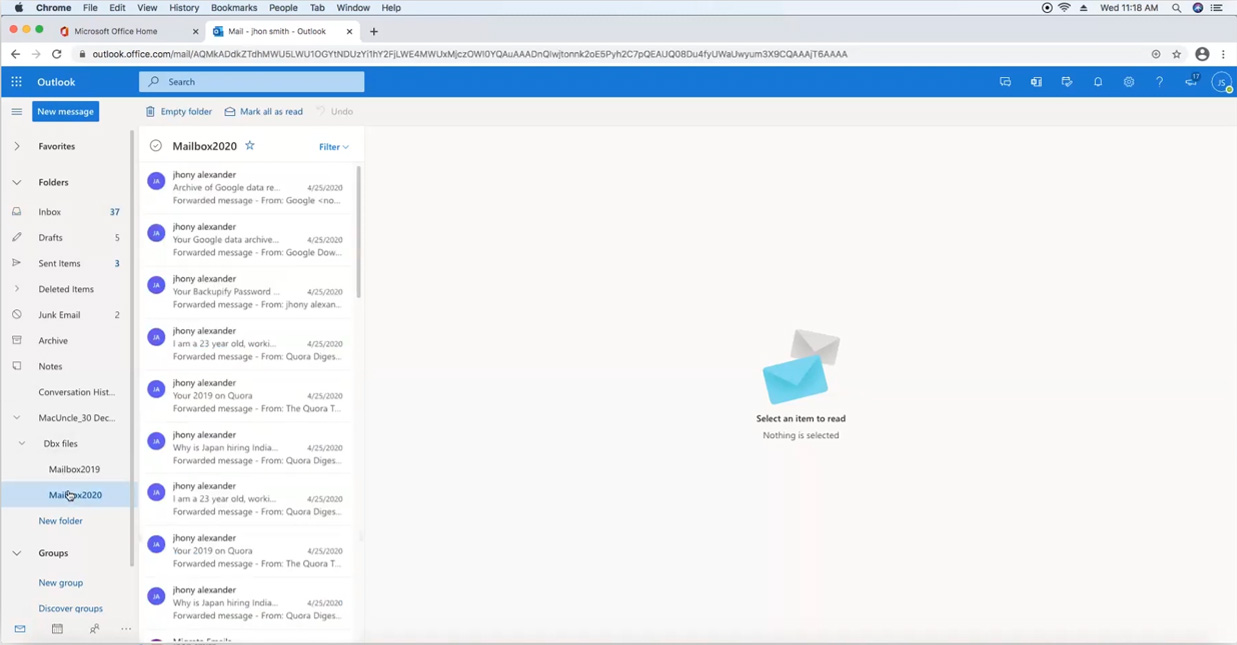Open the notifications bell

pyautogui.click(x=1097, y=82)
